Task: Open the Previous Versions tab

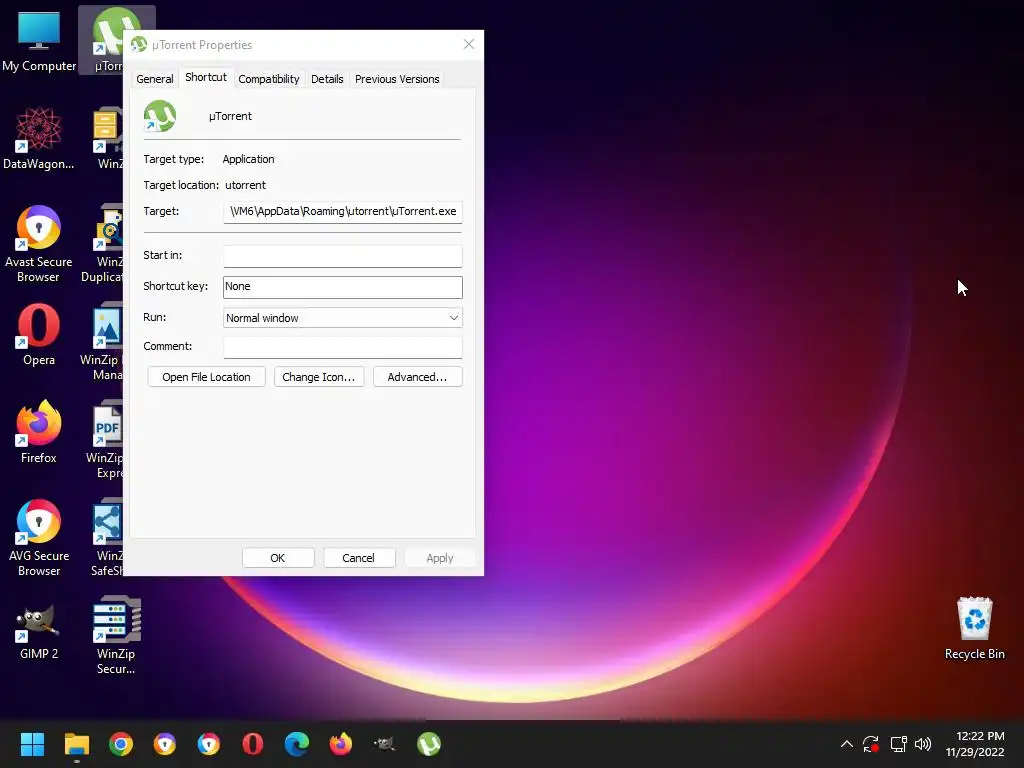Action: pyautogui.click(x=397, y=79)
